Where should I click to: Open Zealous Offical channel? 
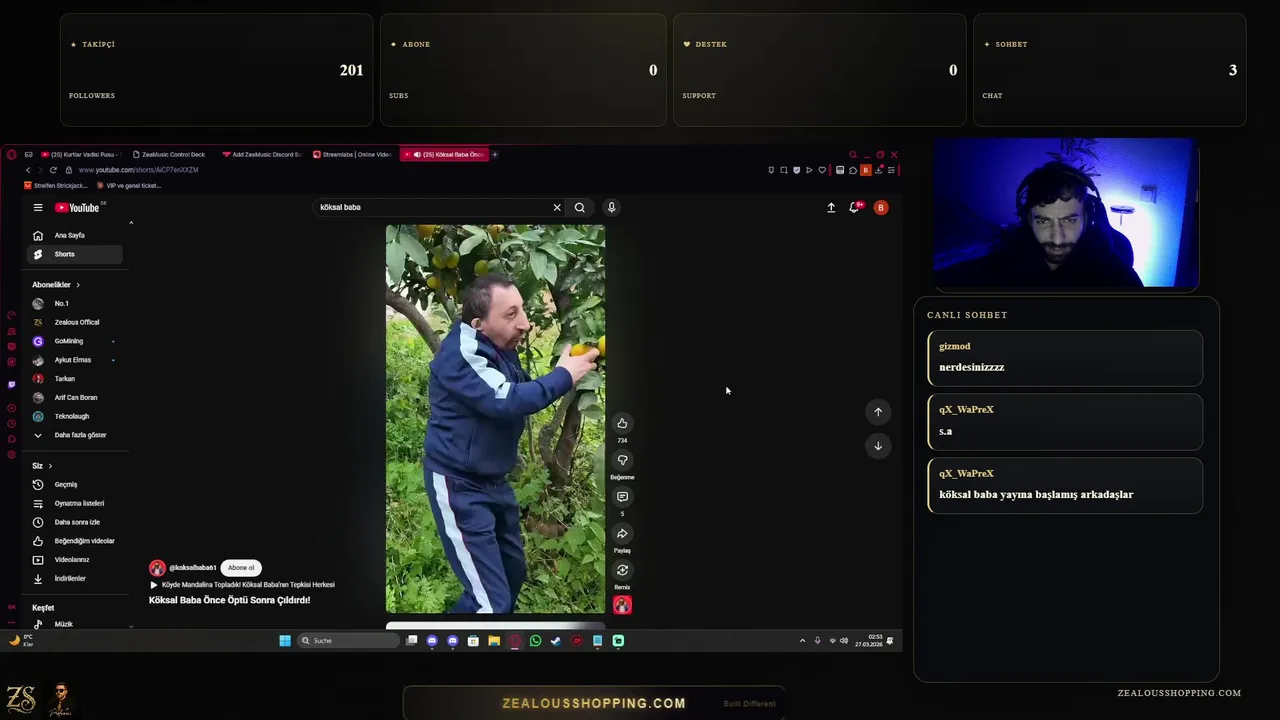coord(75,322)
